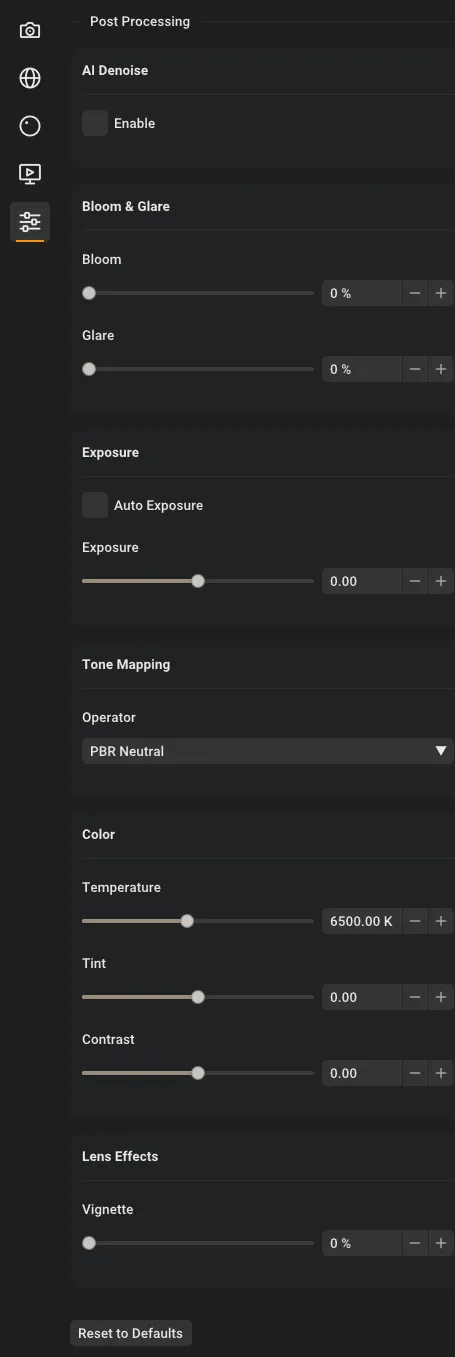Increase the Glare value with plus

point(441,369)
